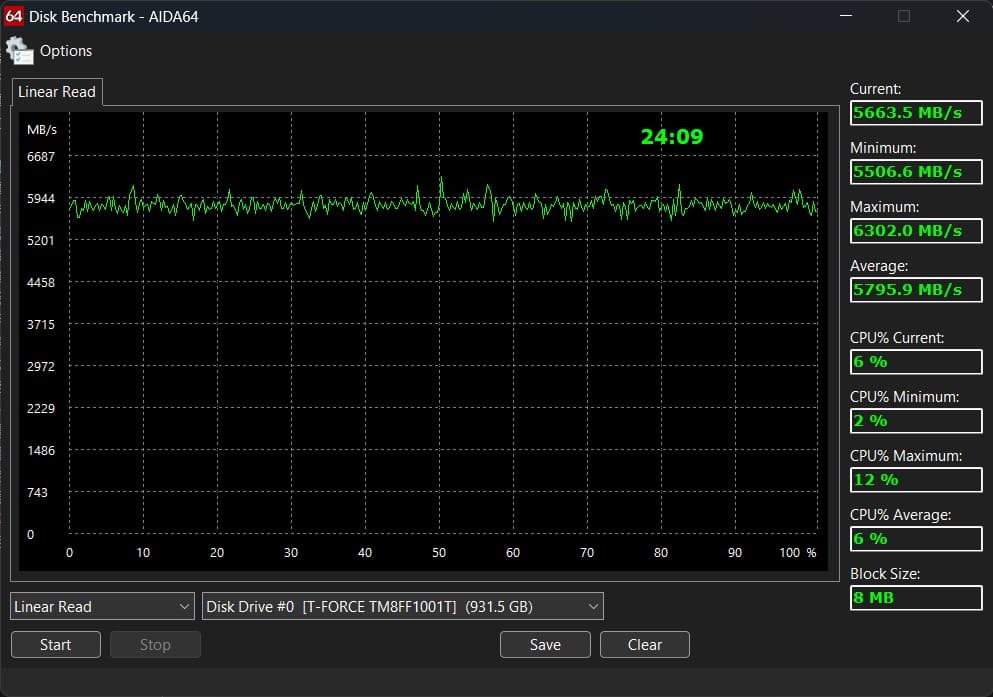Click the 100 % x-axis label
The height and width of the screenshot is (697, 993).
(797, 553)
